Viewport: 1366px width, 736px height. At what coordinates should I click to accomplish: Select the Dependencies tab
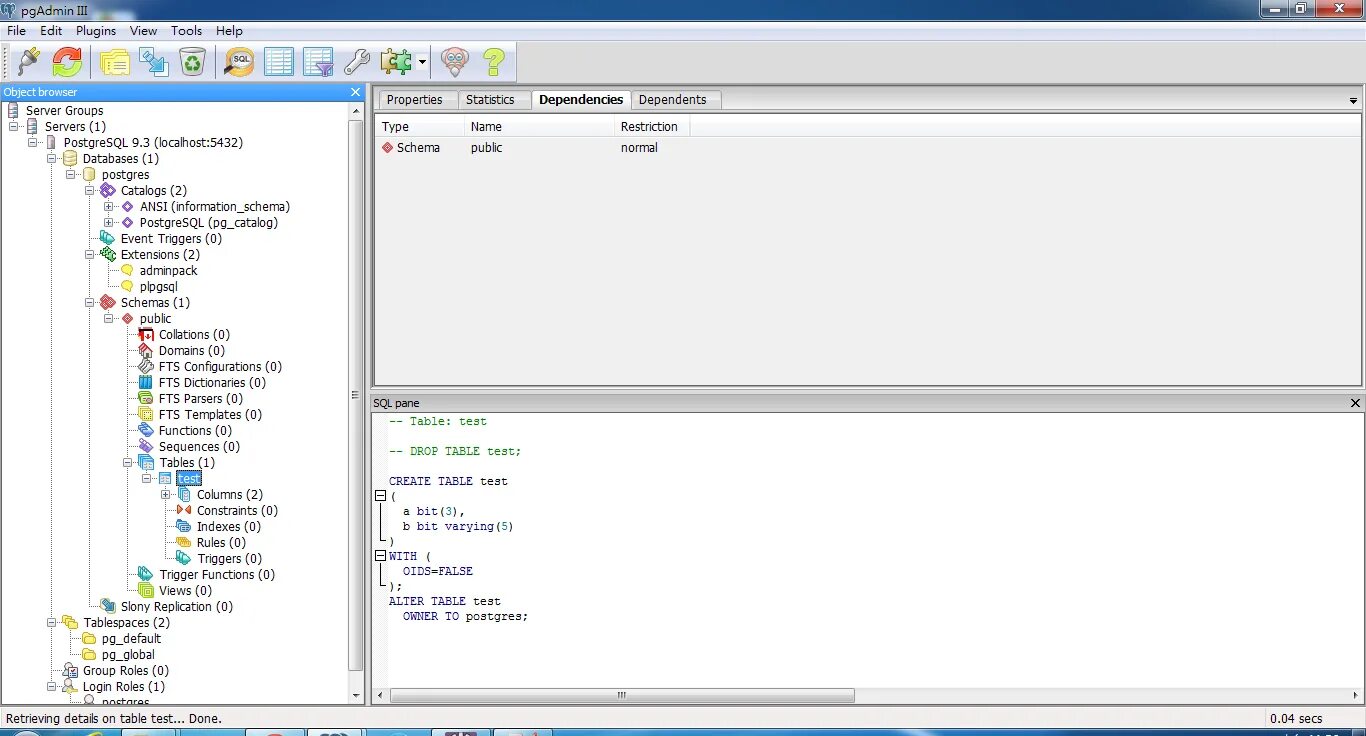pos(581,100)
